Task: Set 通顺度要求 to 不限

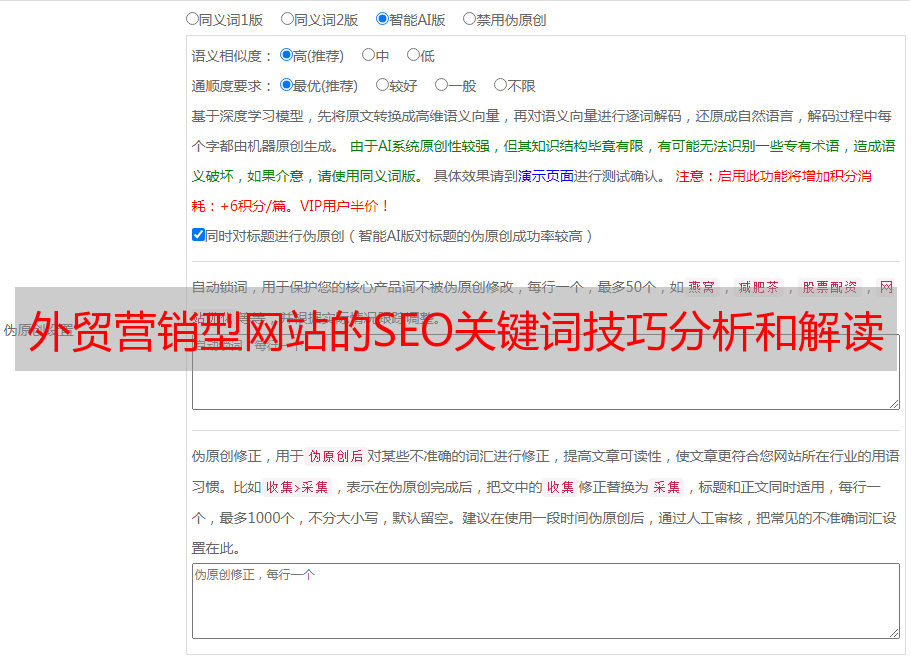Action: tap(500, 85)
